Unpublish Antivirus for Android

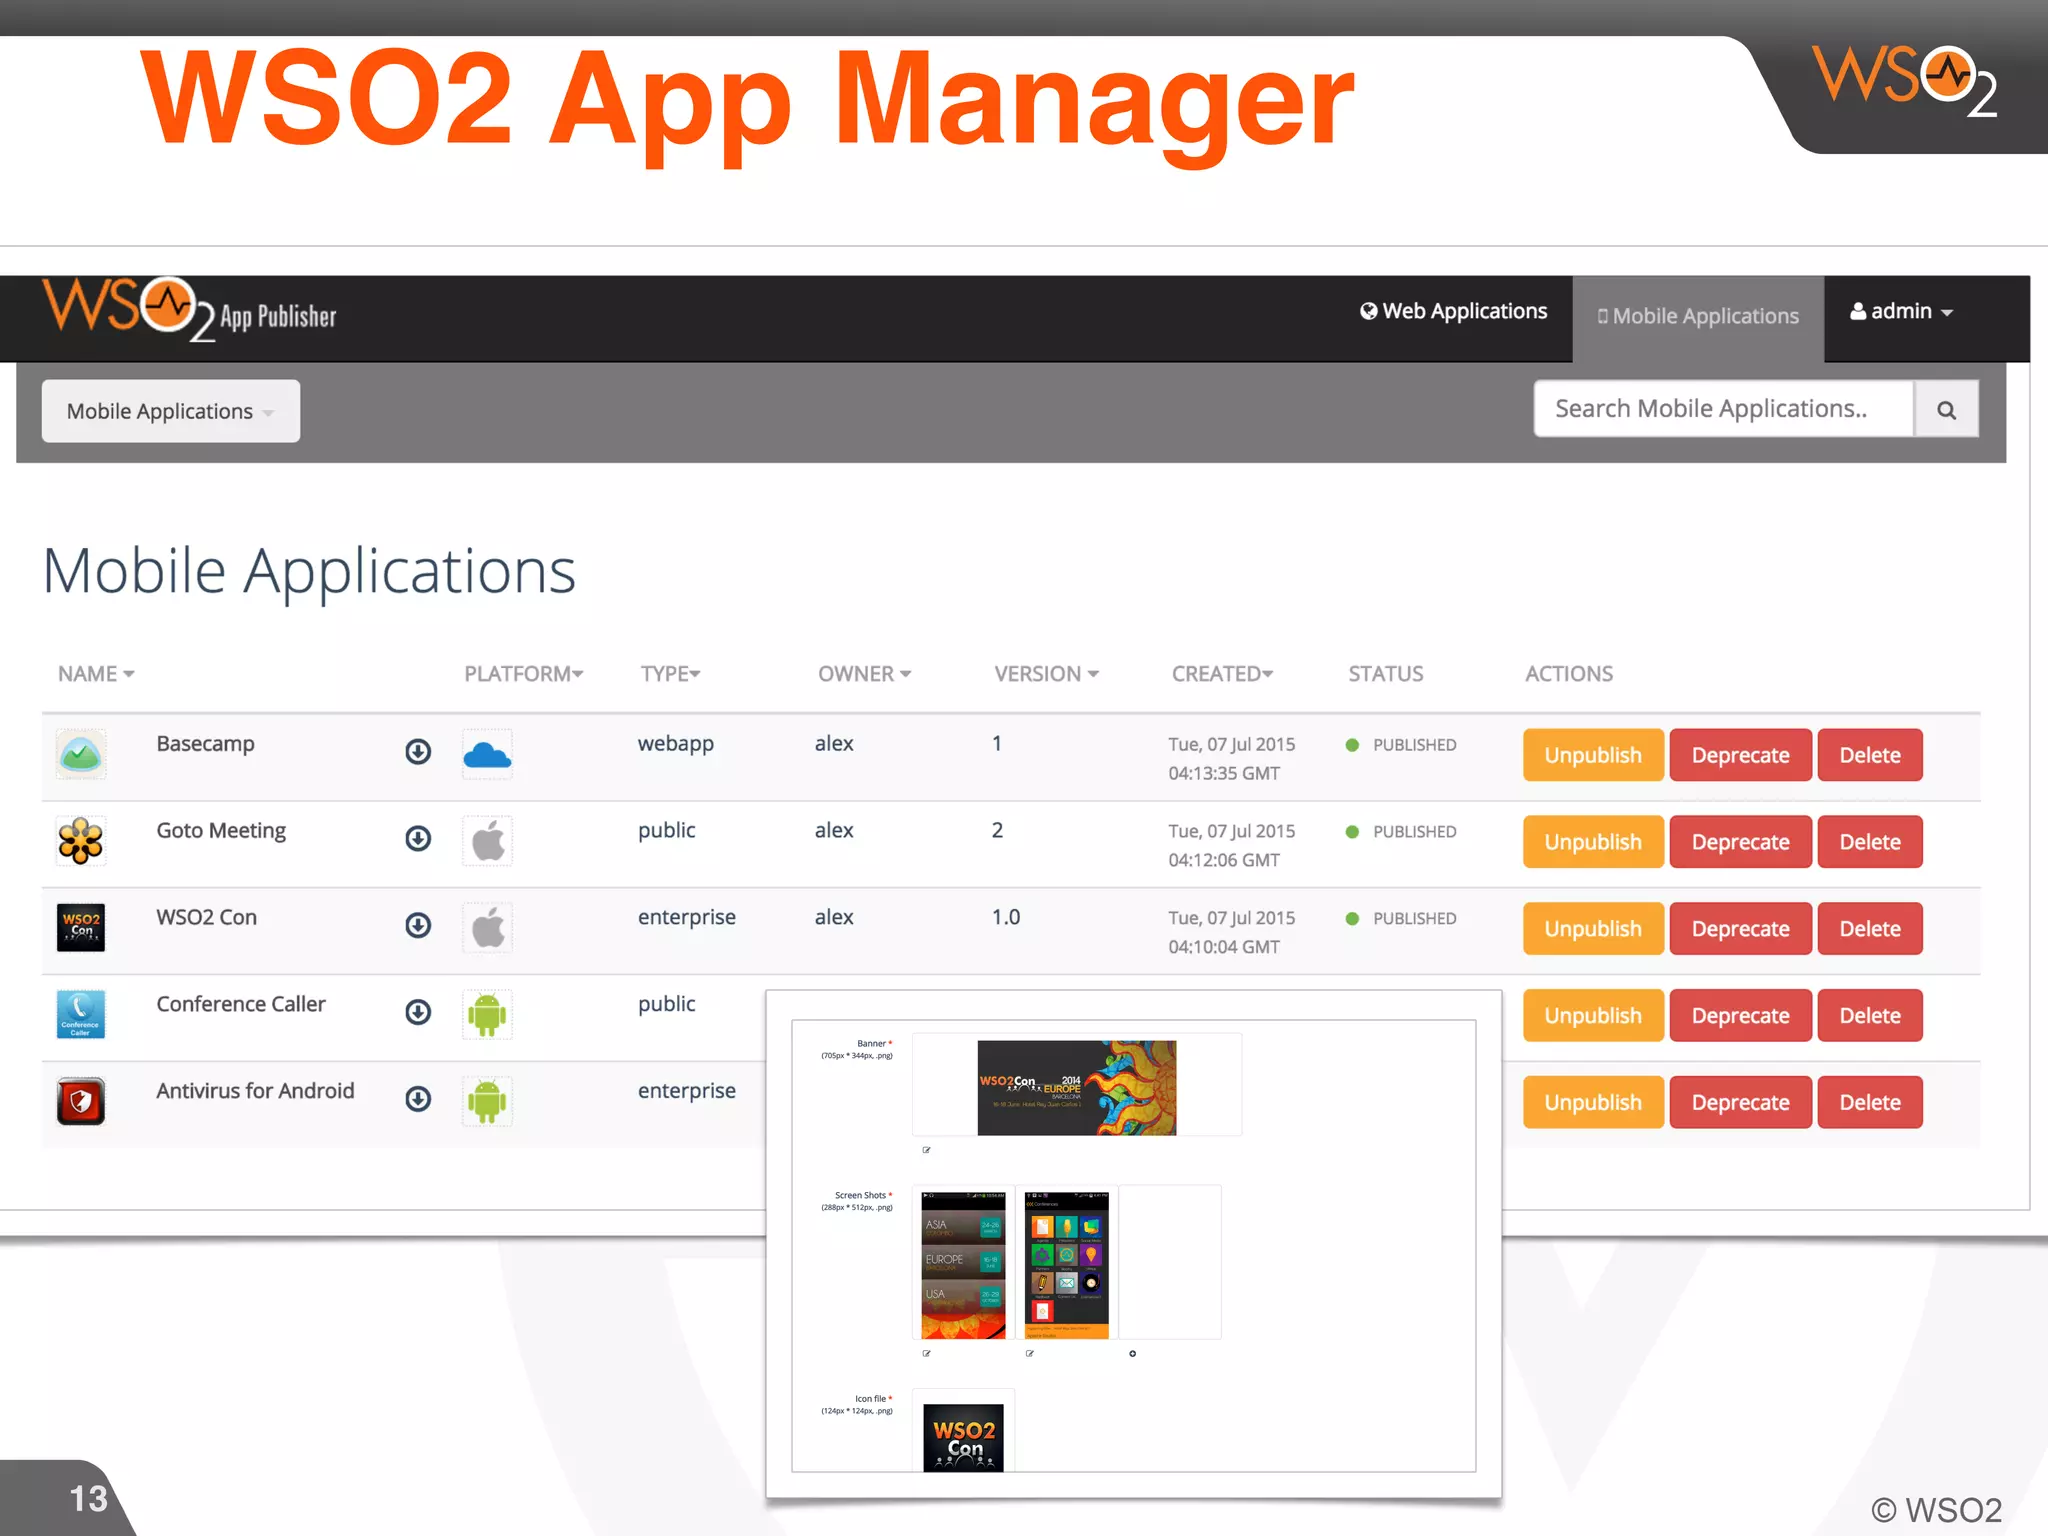pyautogui.click(x=1593, y=1103)
